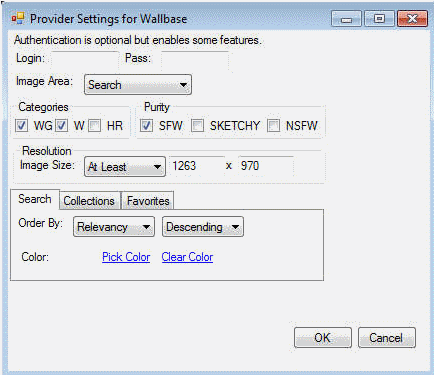
Task: Focus the Login input field
Action: (85, 59)
